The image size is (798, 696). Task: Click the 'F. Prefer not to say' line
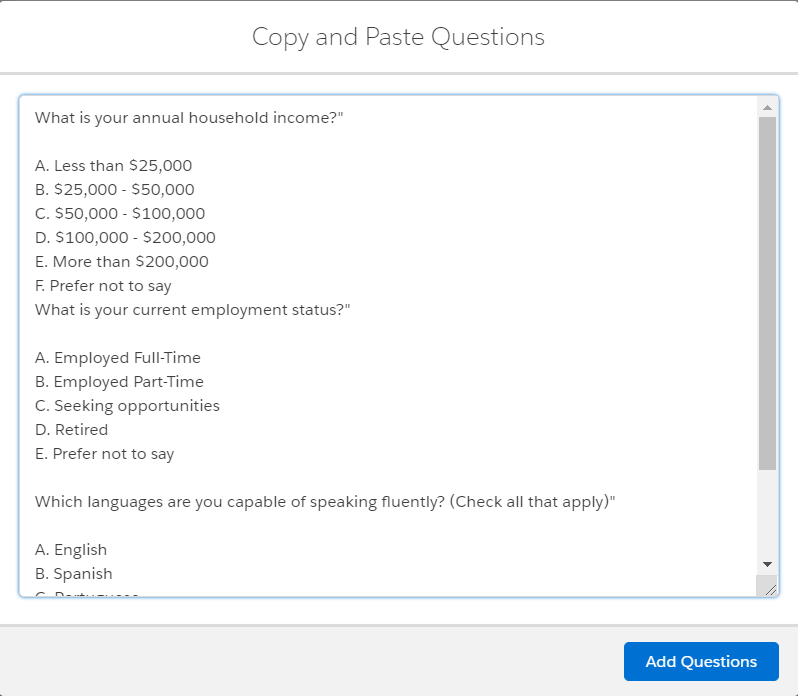(x=103, y=286)
